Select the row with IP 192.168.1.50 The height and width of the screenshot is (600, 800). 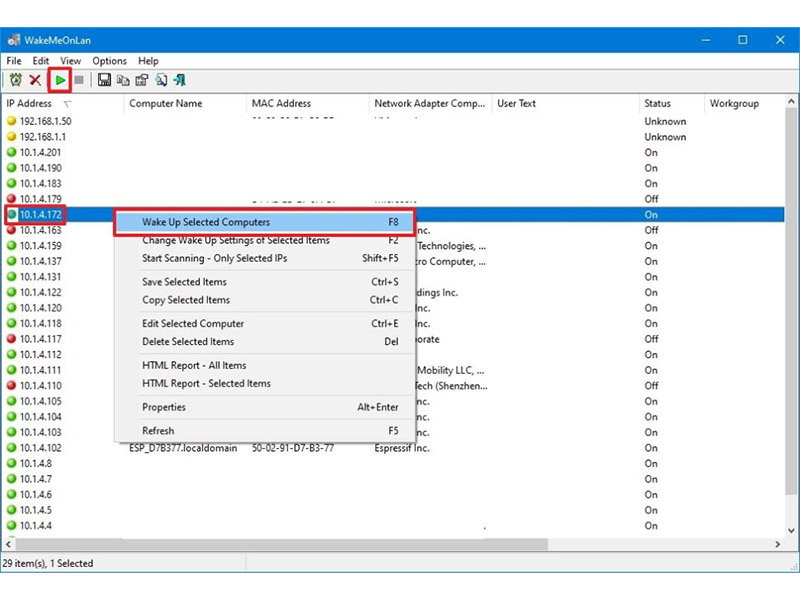click(x=393, y=121)
